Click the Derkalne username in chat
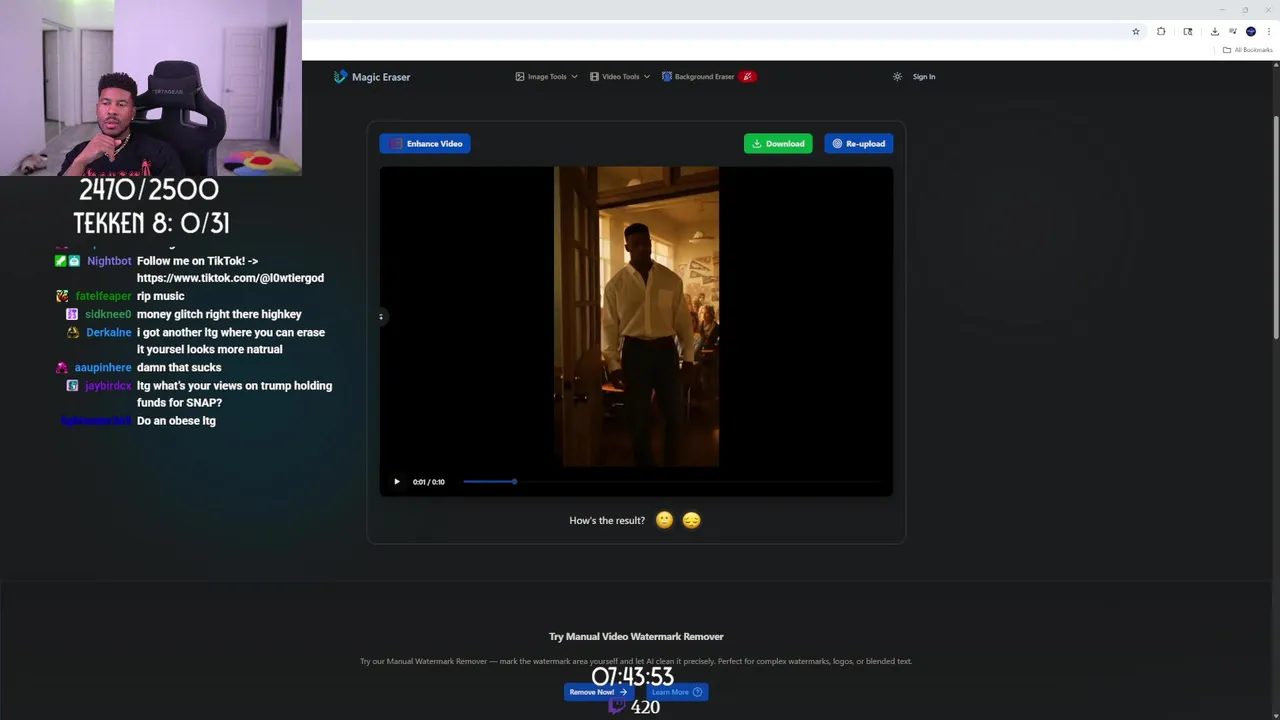The image size is (1280, 720). coord(109,332)
